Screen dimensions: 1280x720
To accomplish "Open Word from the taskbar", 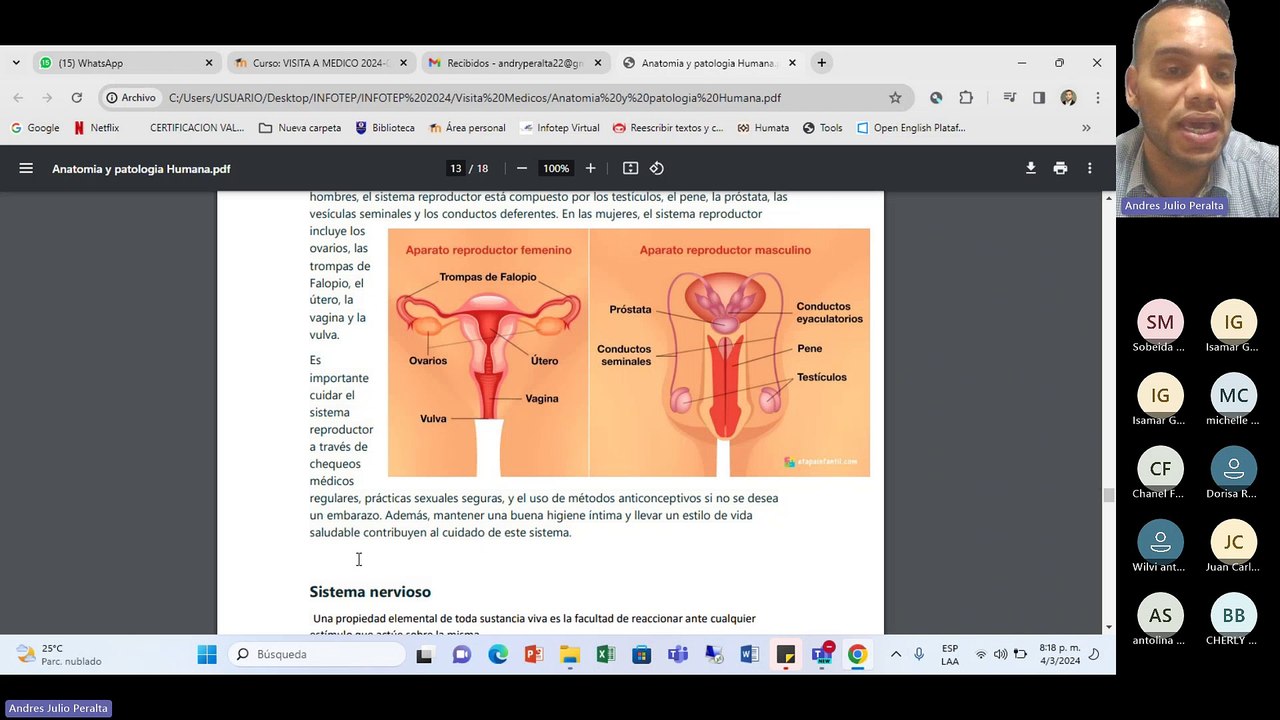I will coord(750,655).
